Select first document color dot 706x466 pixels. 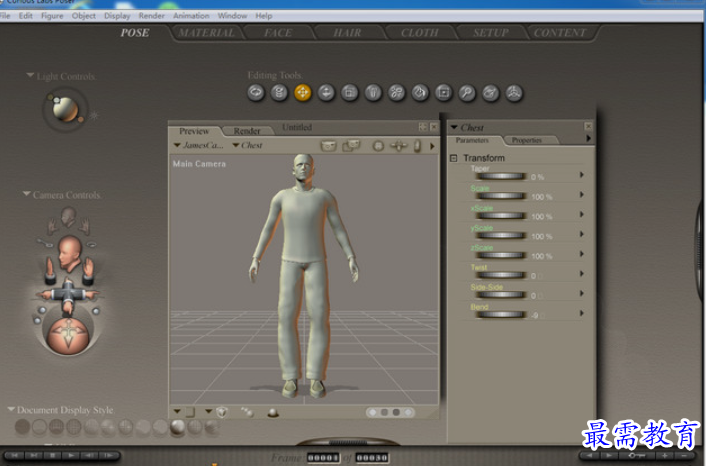[x=373, y=412]
